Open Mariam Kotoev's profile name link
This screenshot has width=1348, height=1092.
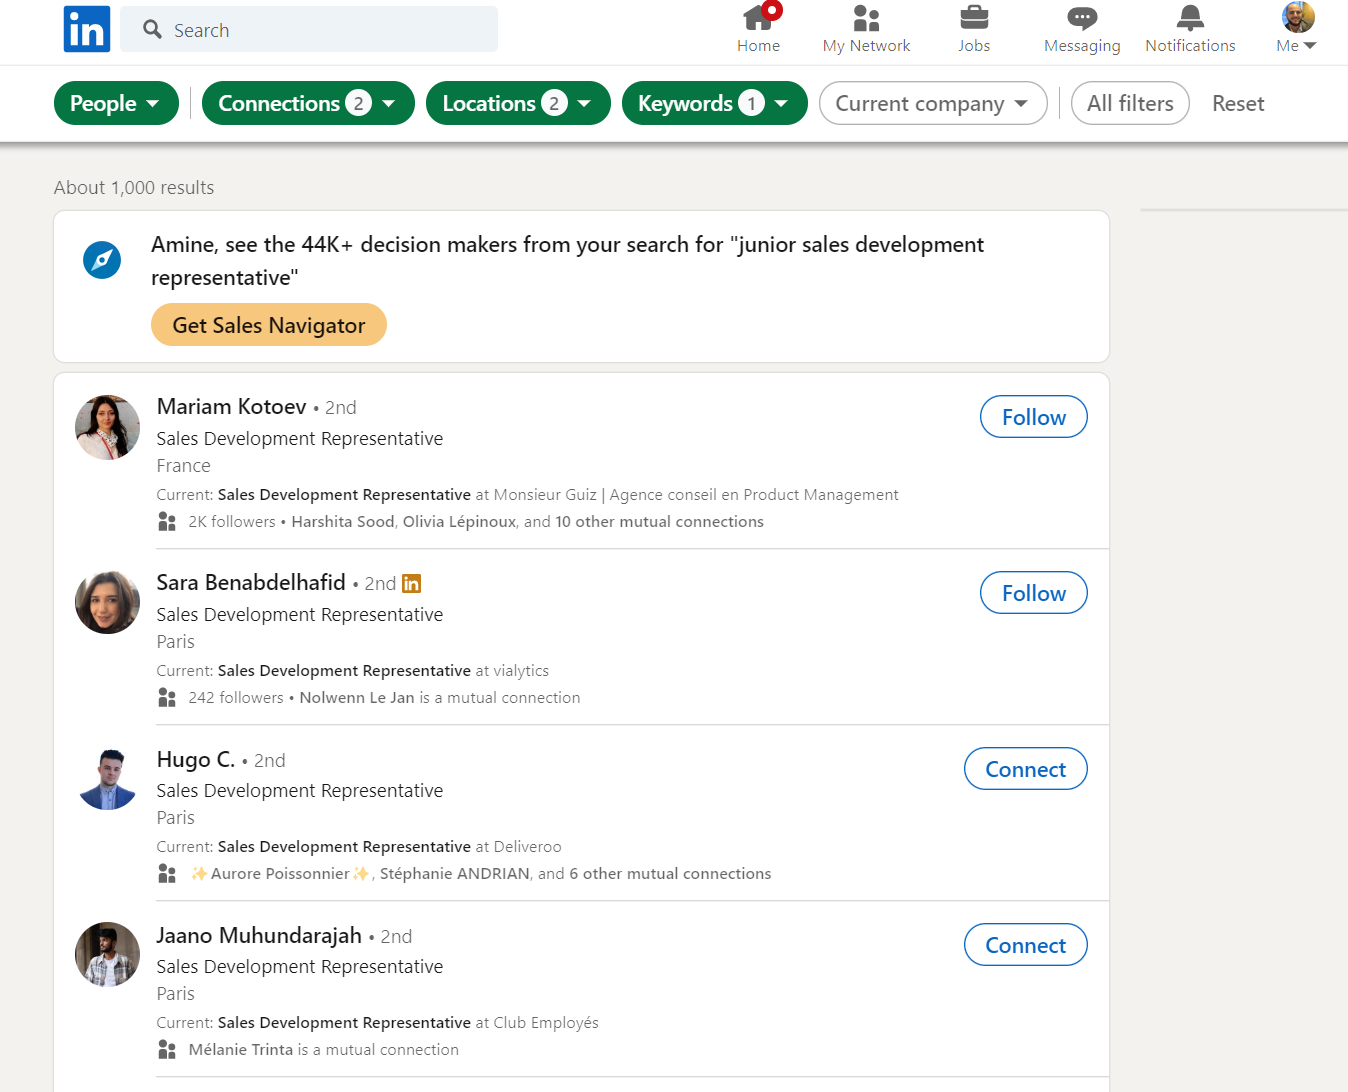click(231, 406)
